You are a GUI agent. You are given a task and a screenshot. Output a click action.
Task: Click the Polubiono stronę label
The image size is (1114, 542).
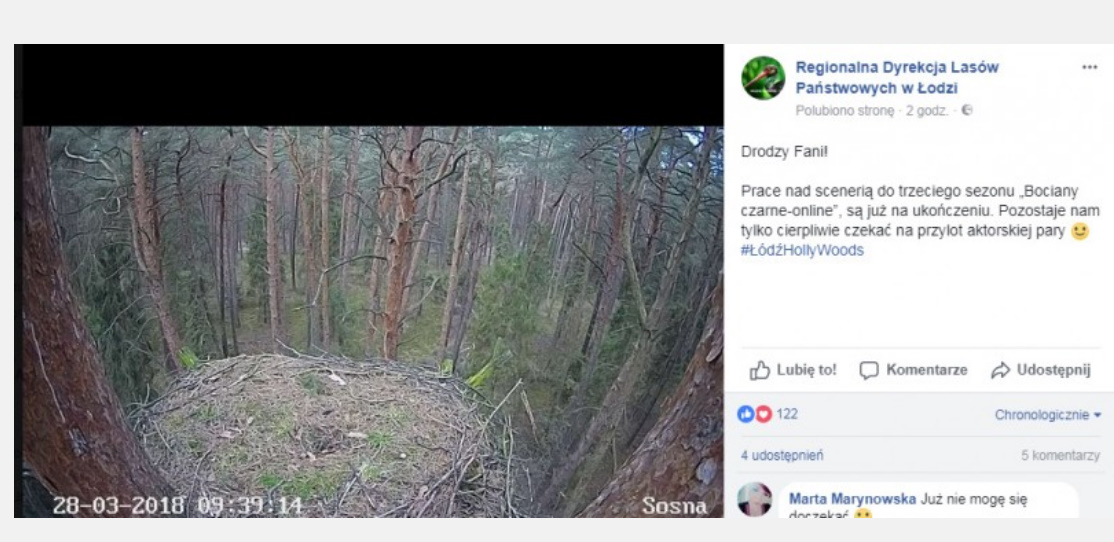(x=845, y=111)
